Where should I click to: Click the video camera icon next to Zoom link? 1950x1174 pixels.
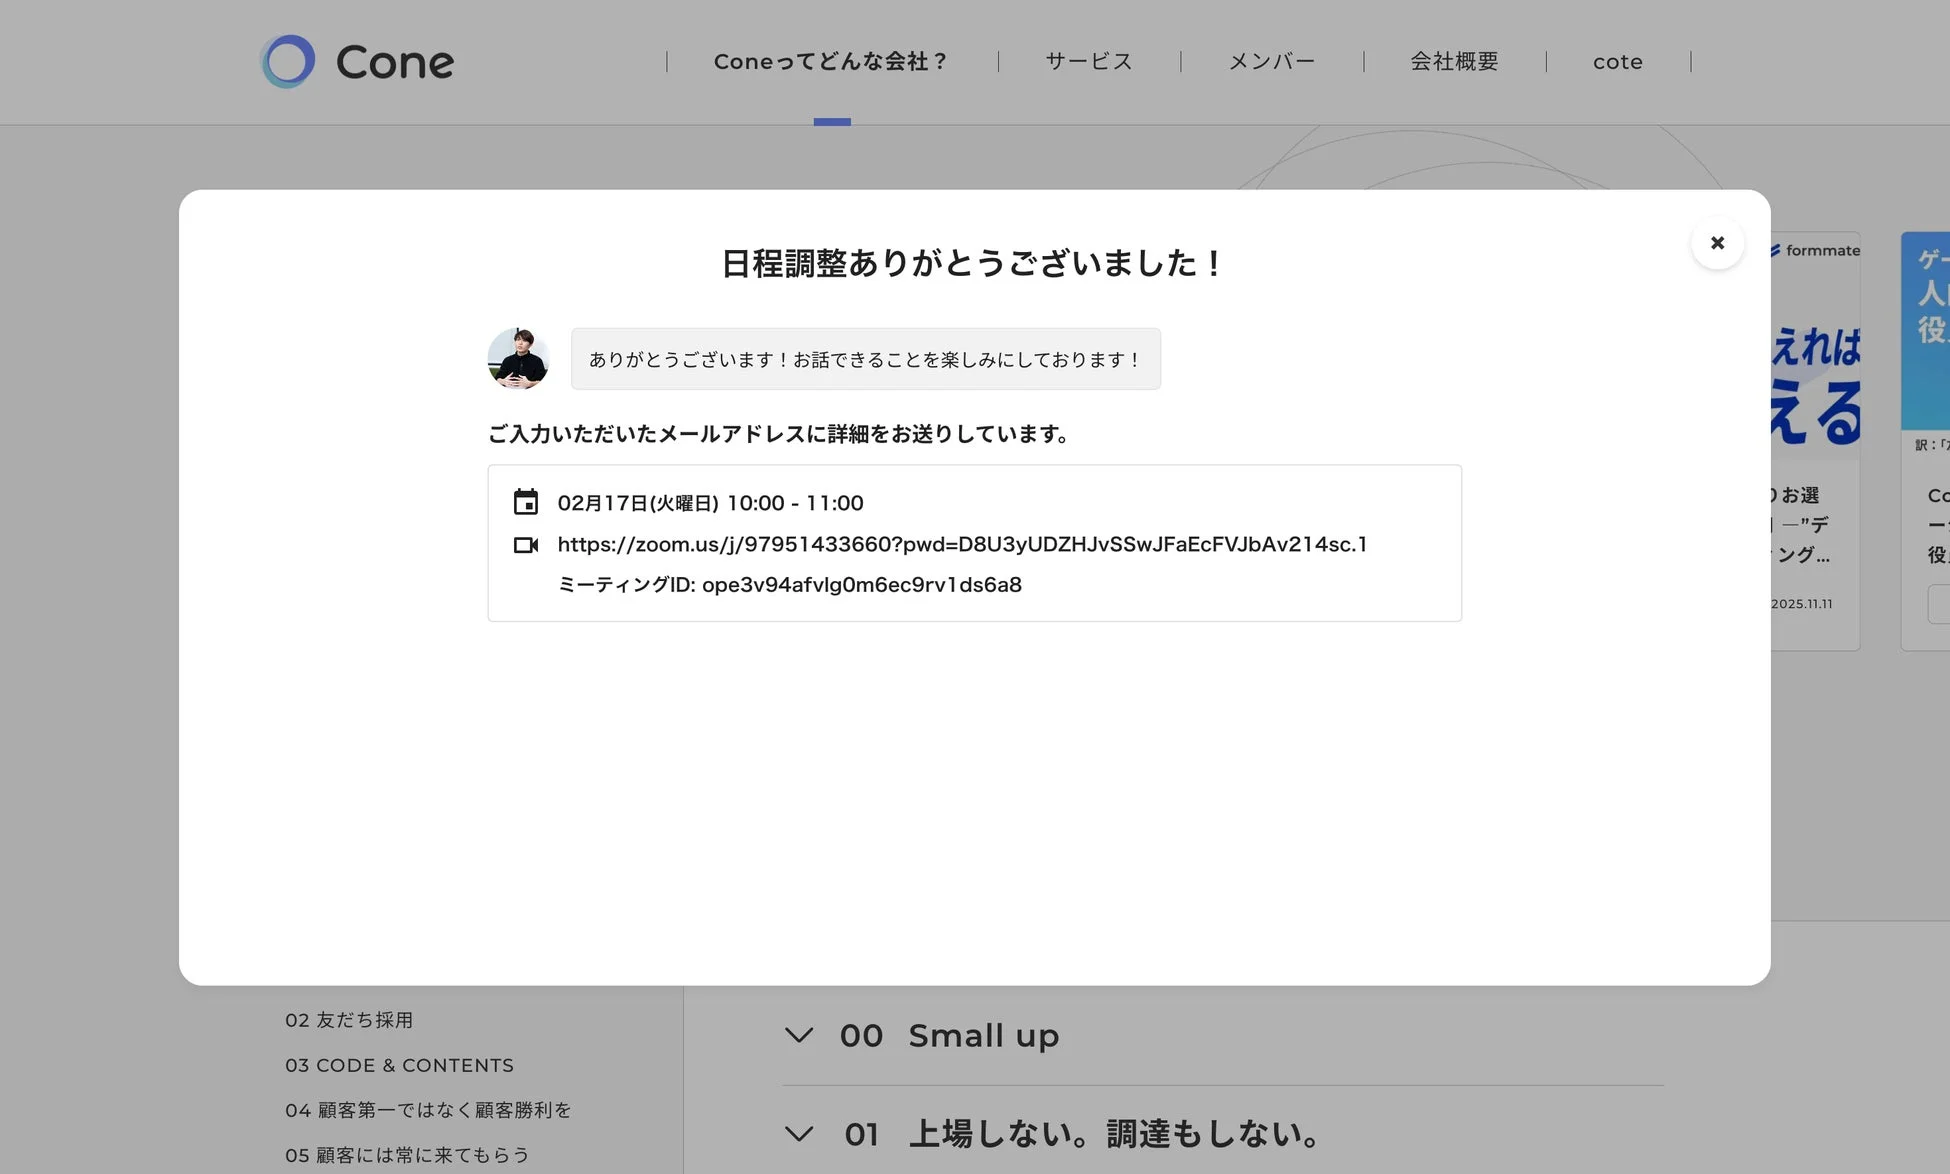527,544
